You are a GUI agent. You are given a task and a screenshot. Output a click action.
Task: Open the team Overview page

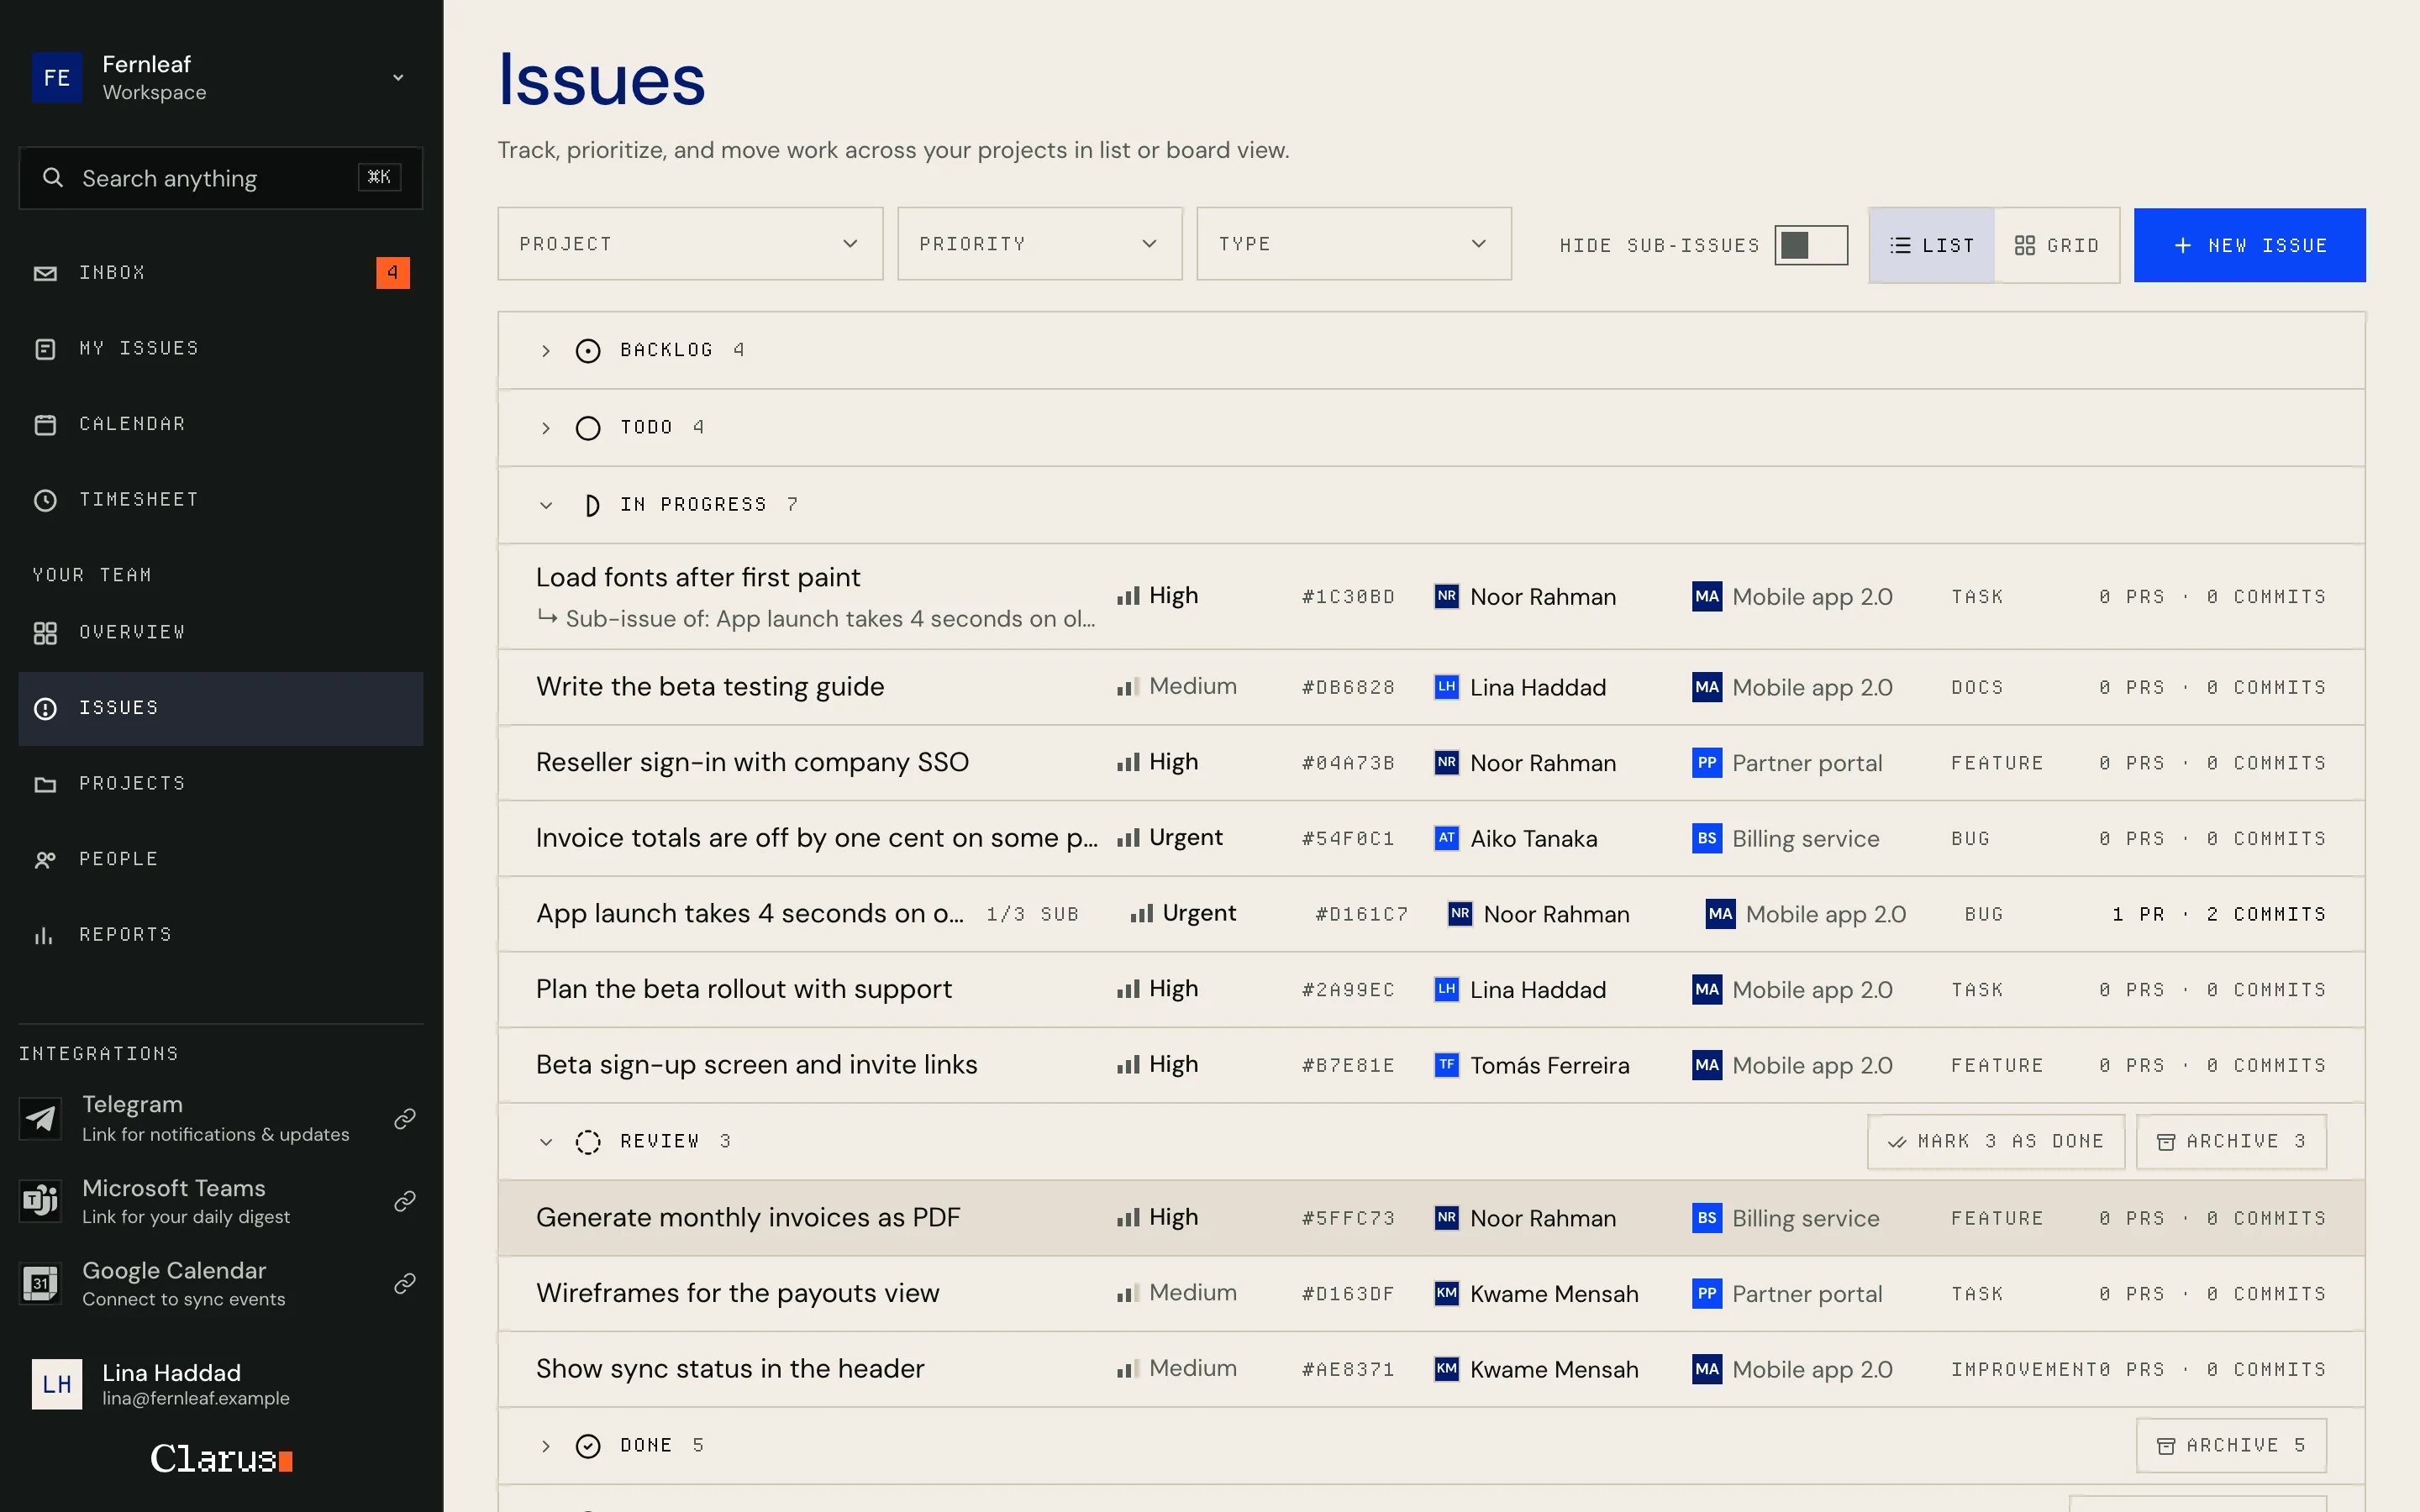[221, 632]
